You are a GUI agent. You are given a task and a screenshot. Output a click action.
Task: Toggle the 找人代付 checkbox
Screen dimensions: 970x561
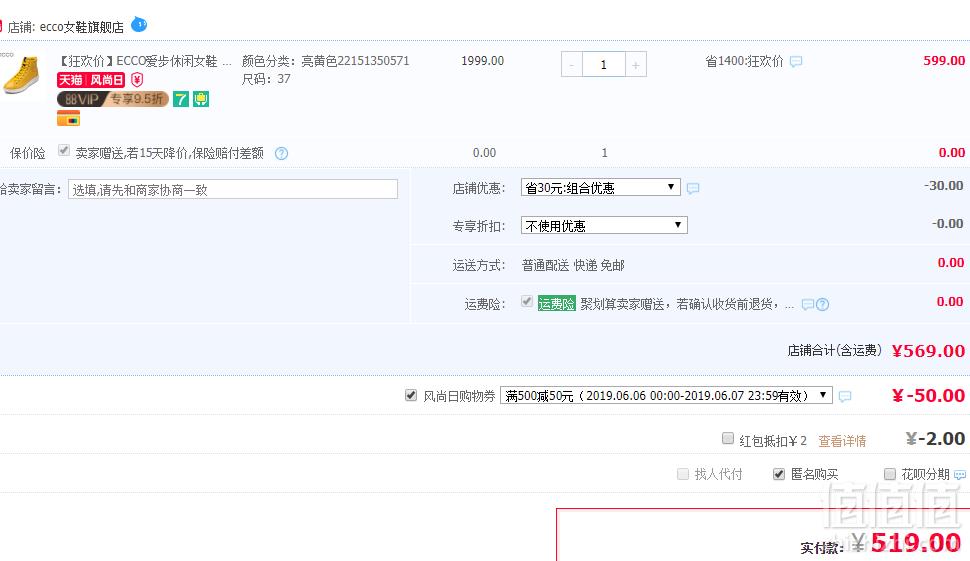tap(683, 474)
